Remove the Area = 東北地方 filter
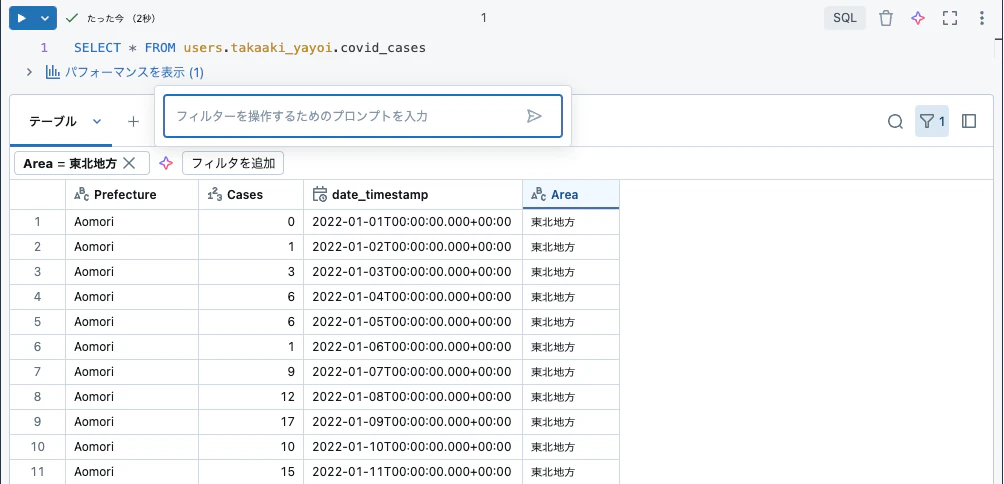 coord(129,163)
